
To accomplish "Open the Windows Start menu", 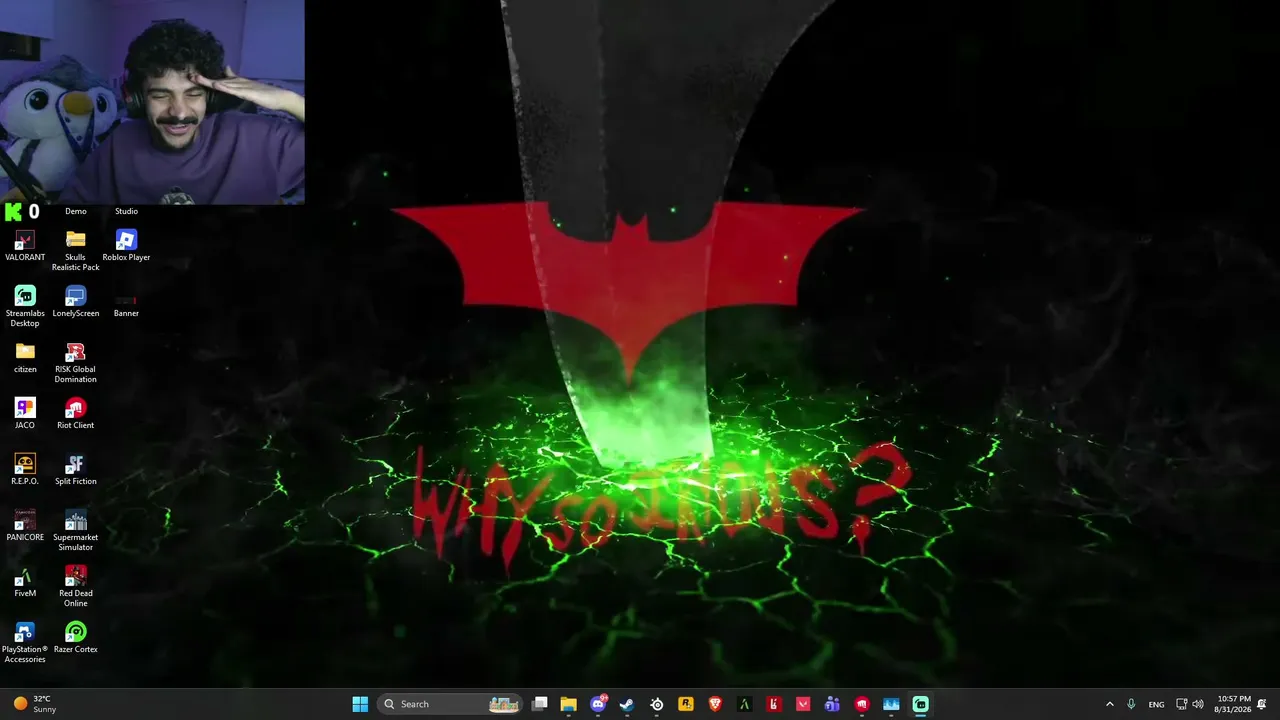I will [x=360, y=704].
